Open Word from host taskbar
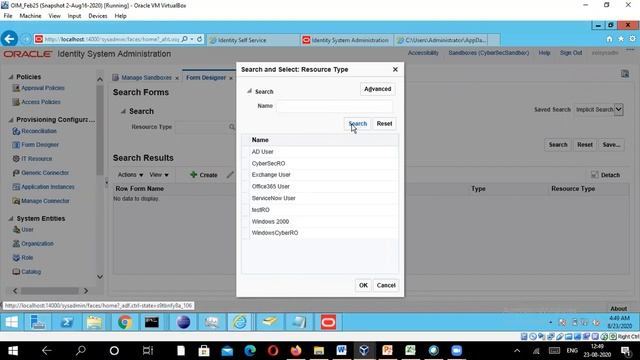Image resolution: width=640 pixels, height=360 pixels. pyautogui.click(x=342, y=350)
